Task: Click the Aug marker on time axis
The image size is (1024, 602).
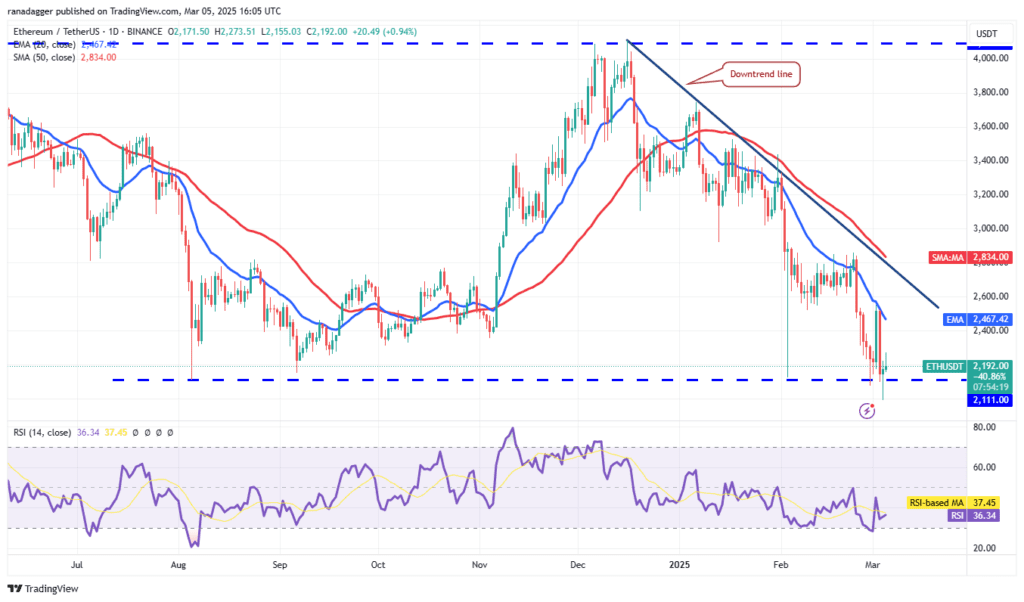Action: pos(178,565)
